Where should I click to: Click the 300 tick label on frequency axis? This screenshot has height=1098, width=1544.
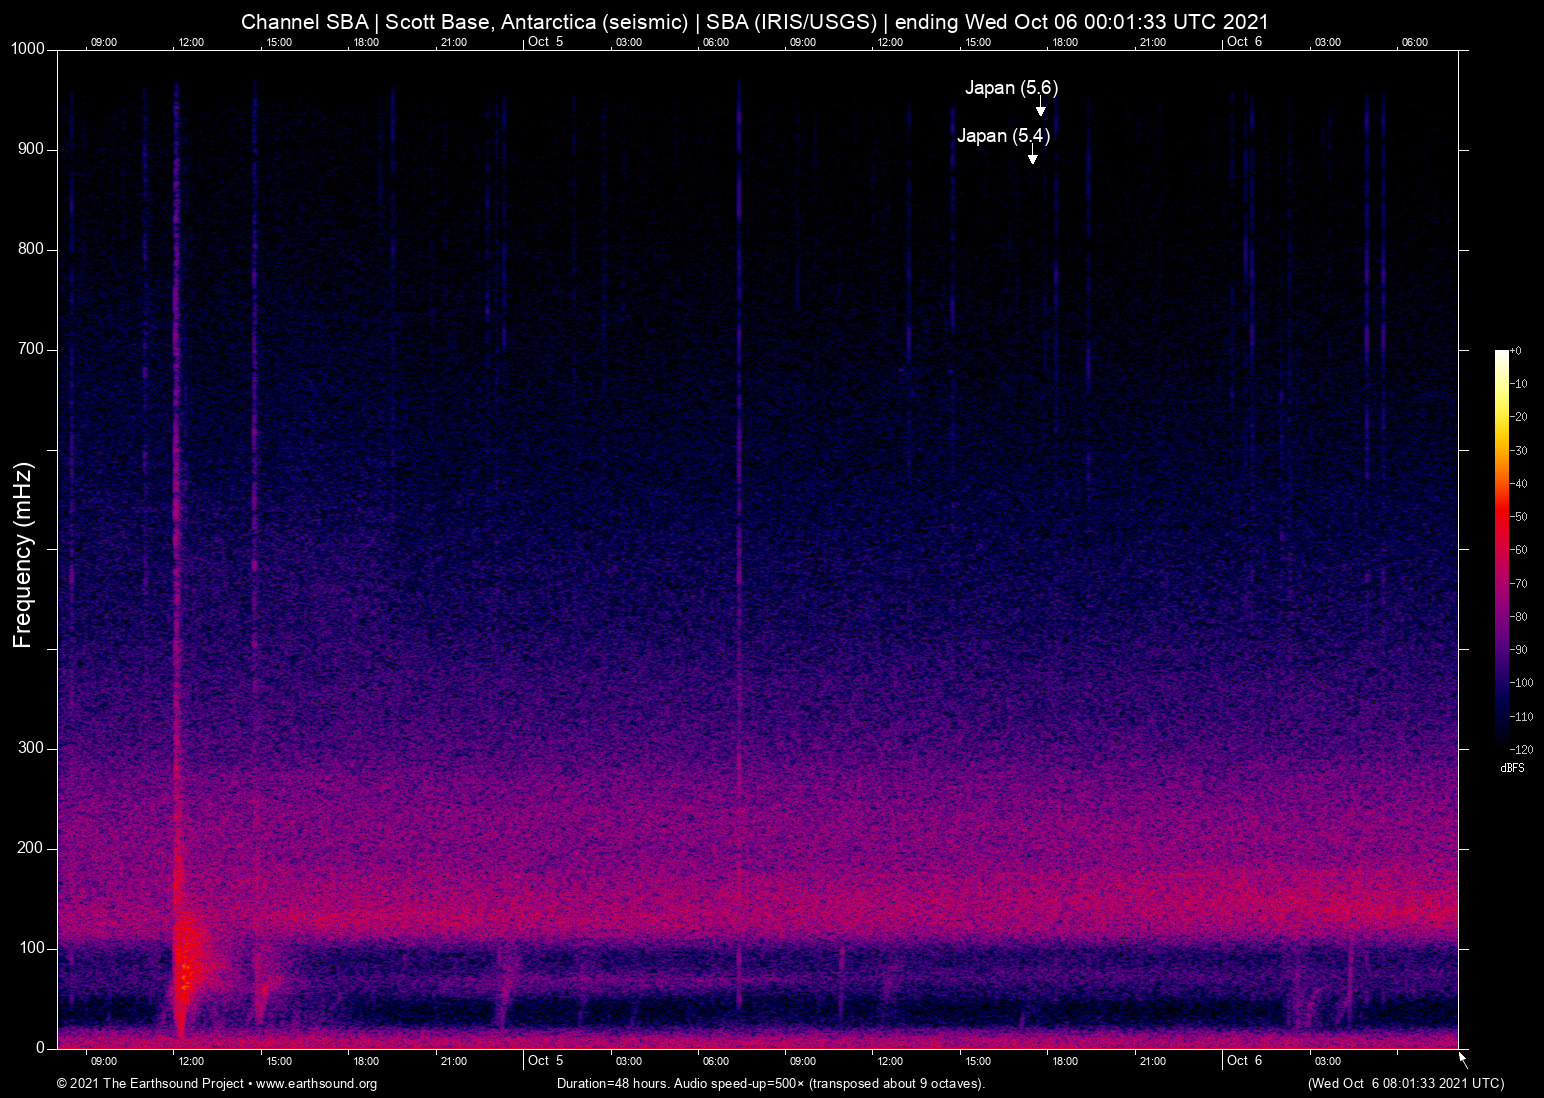31,748
